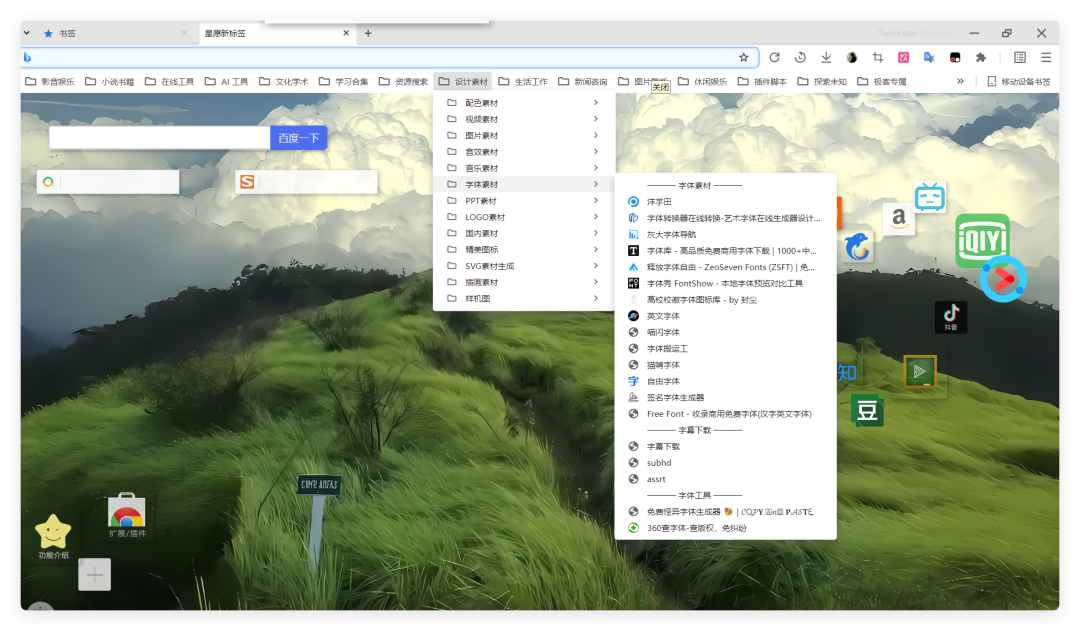The height and width of the screenshot is (631, 1080).
Task: Expand 视频素材 submenu folder
Action: (x=521, y=119)
